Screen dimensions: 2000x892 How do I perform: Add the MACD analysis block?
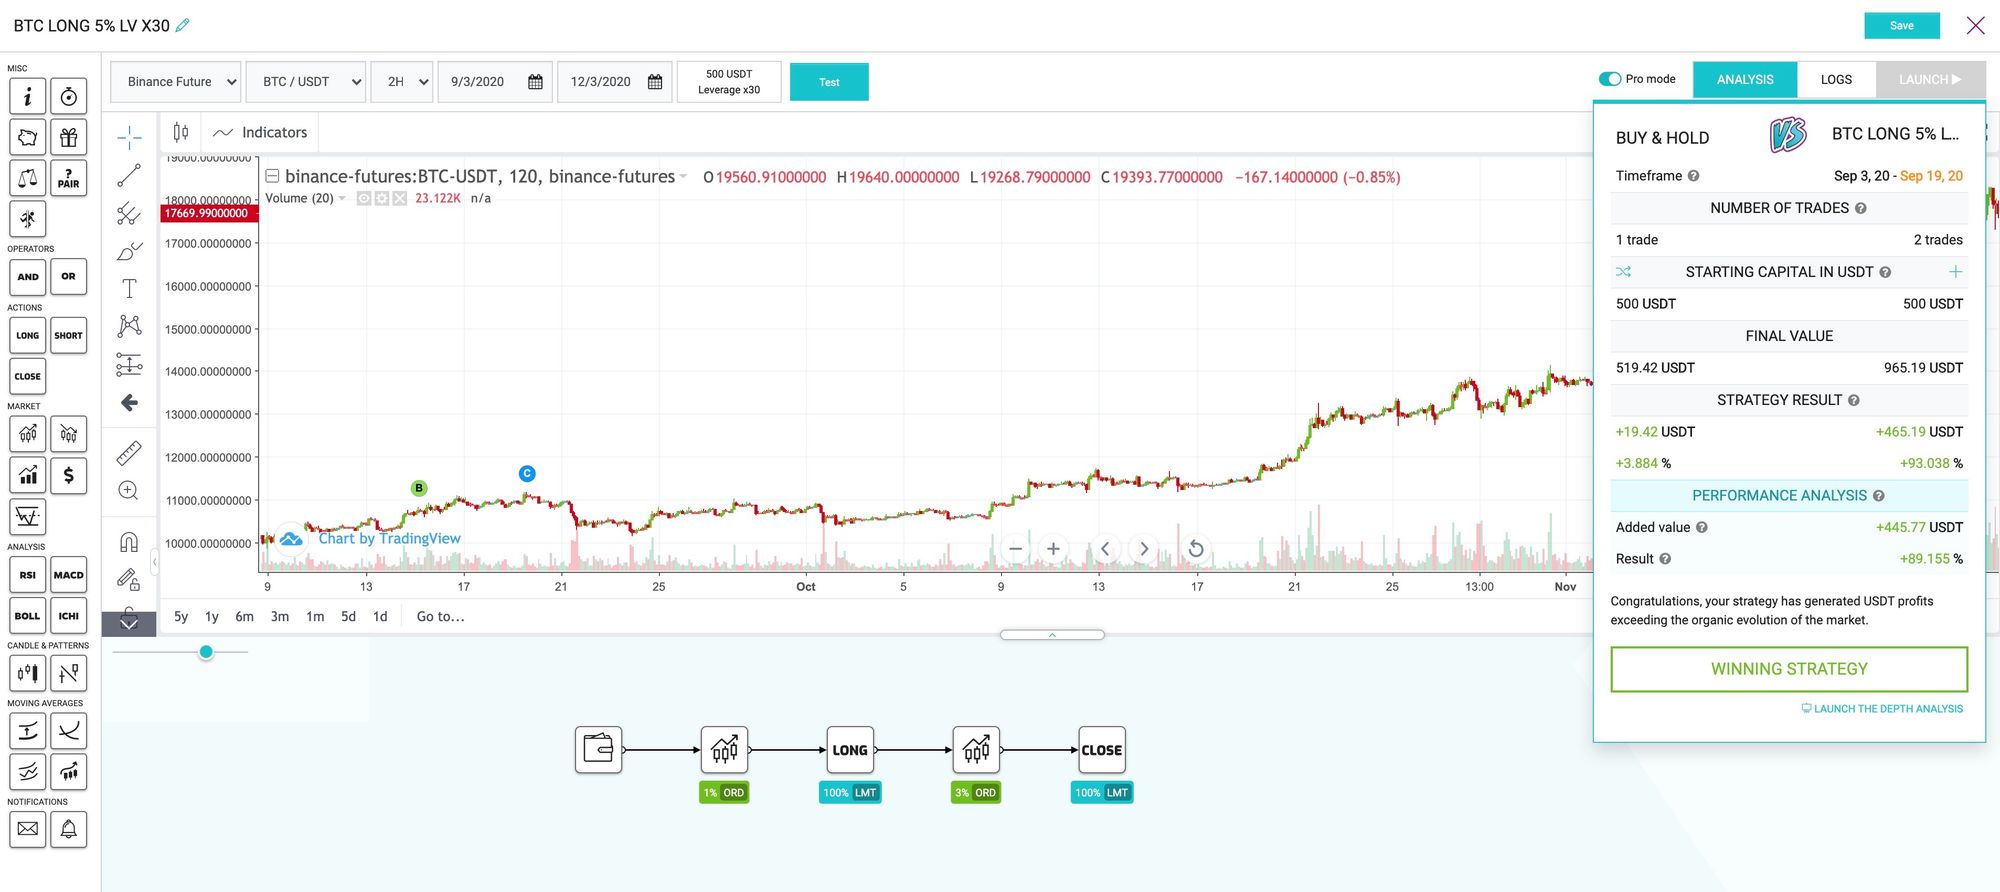coord(69,575)
